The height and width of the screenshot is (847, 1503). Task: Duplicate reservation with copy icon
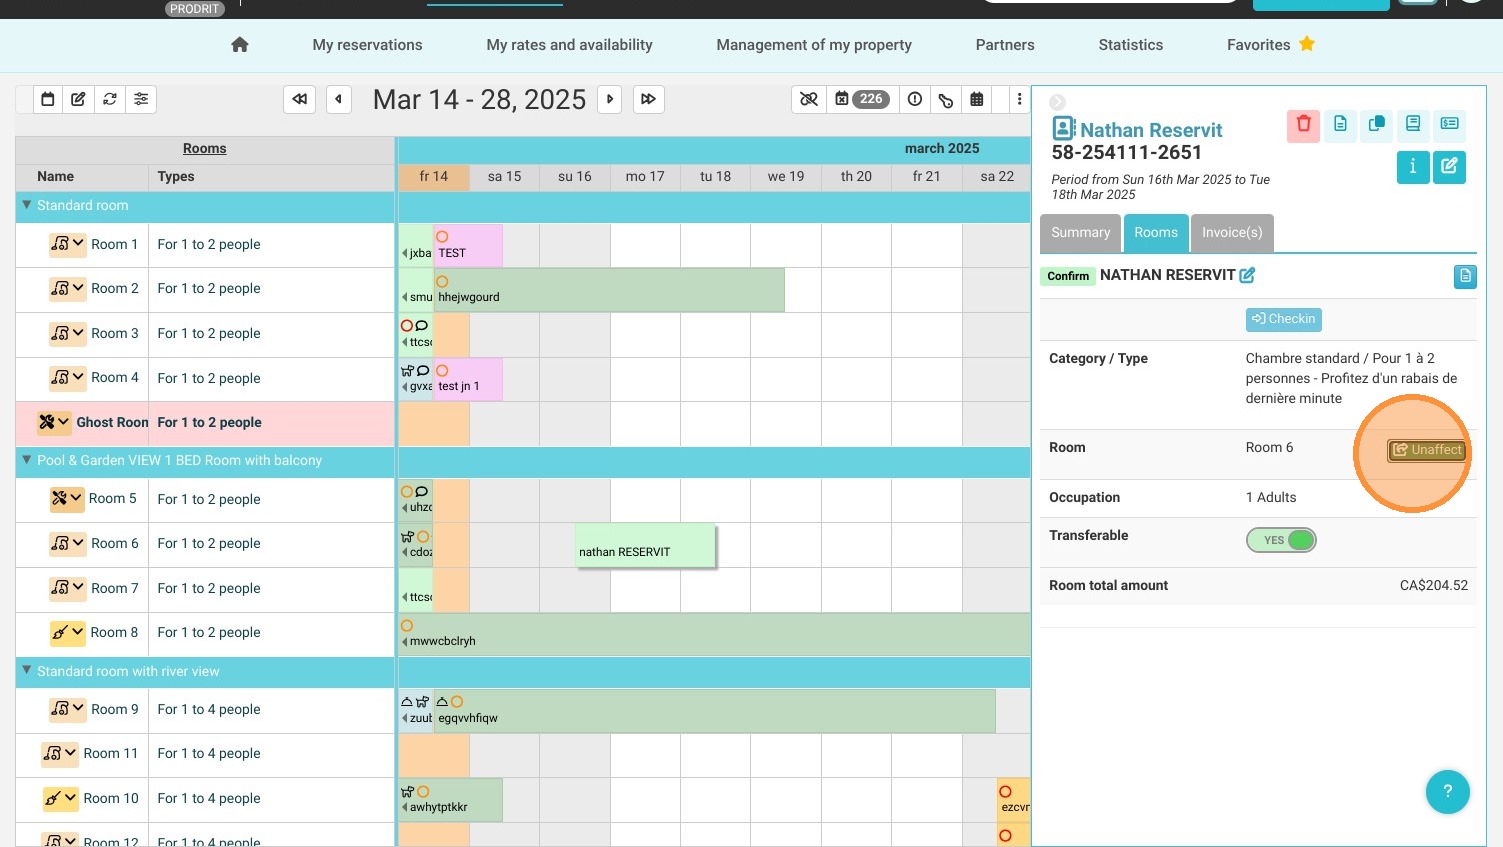[x=1377, y=124]
